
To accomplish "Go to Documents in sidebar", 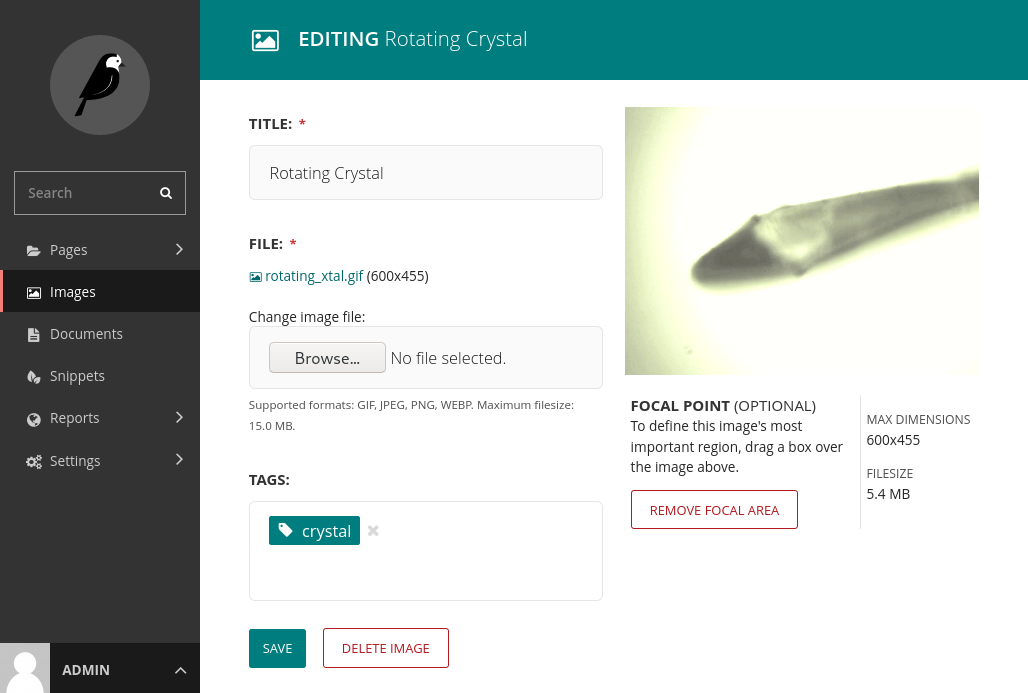I will 86,334.
